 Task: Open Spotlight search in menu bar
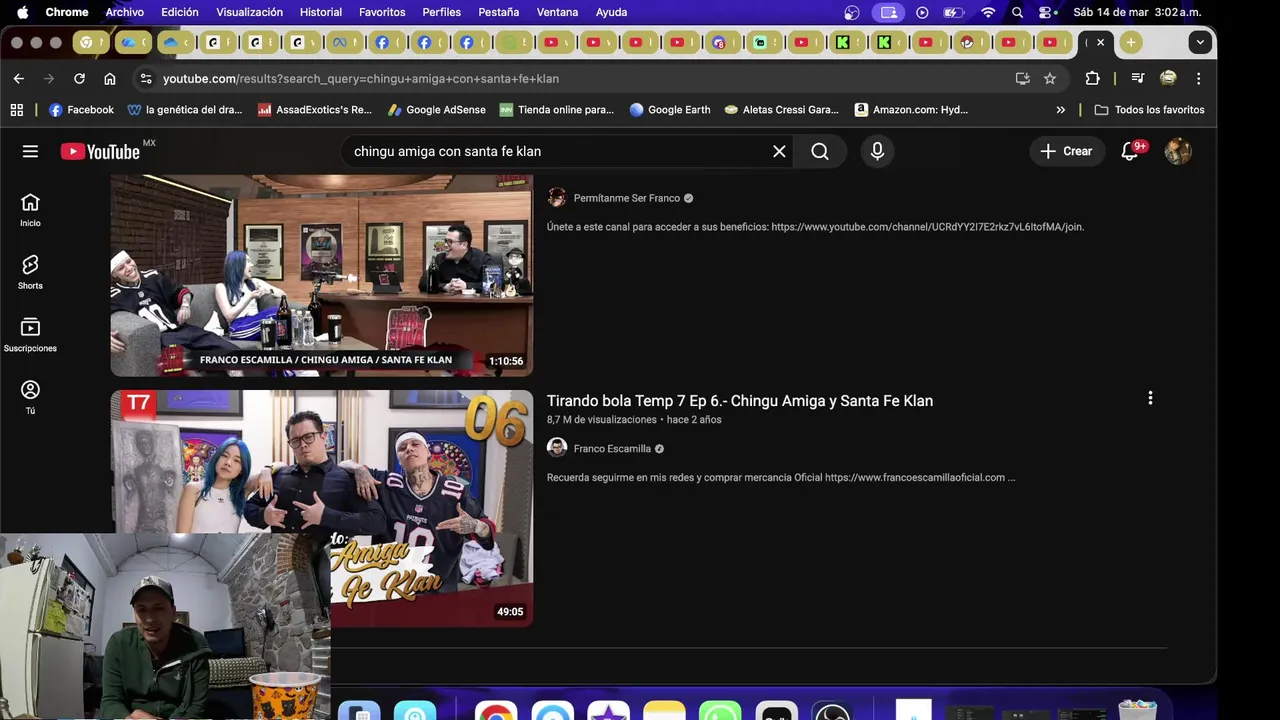[x=1017, y=12]
